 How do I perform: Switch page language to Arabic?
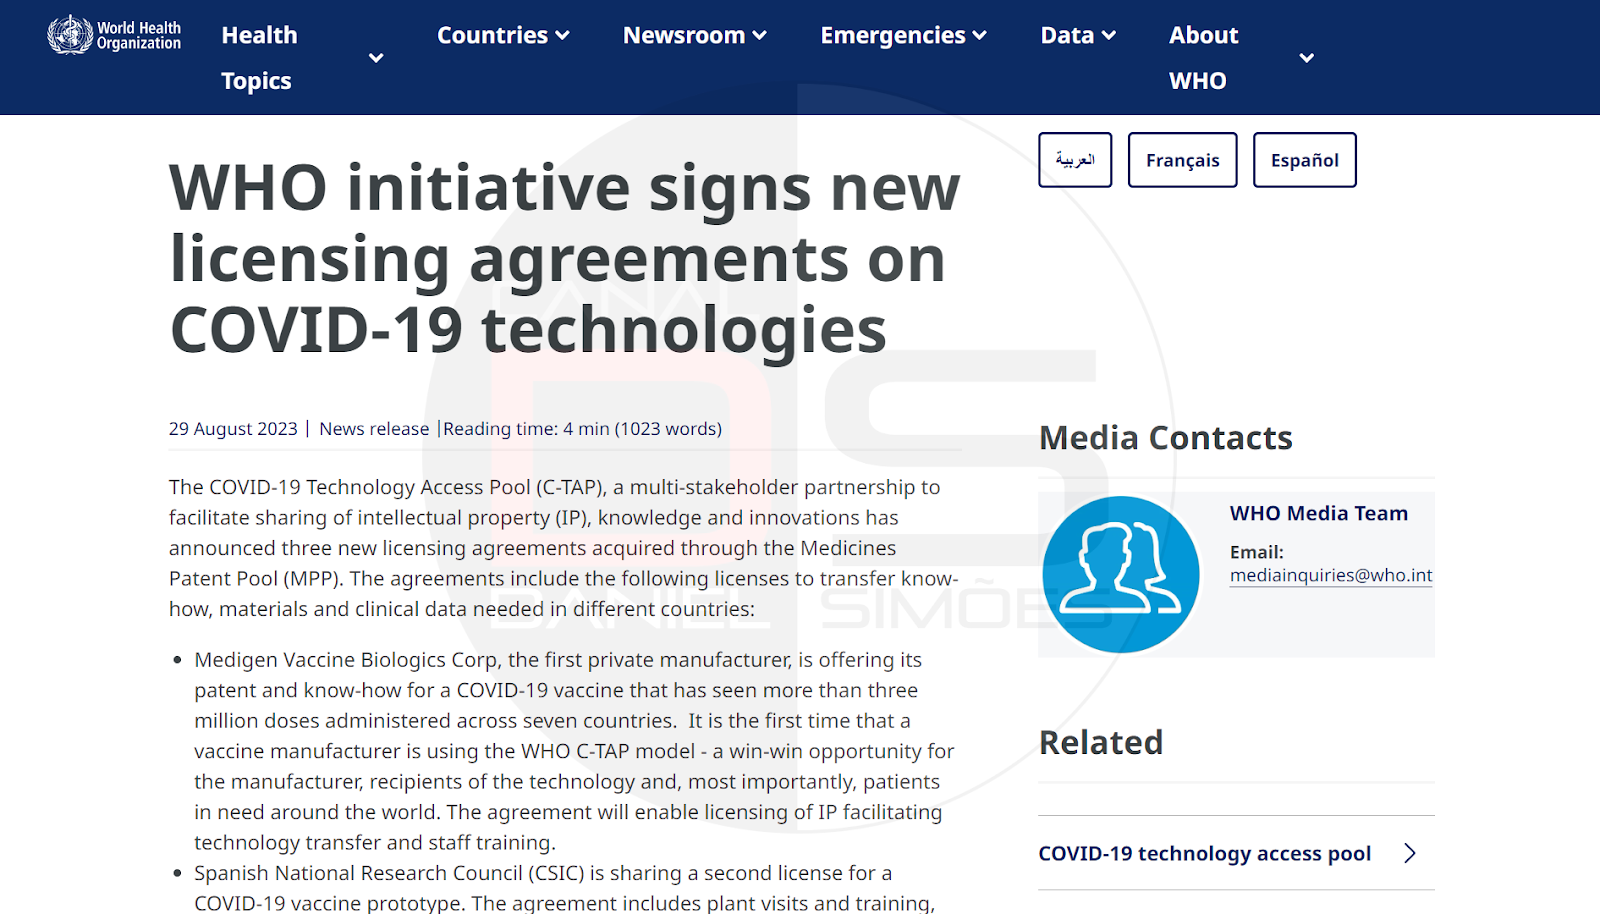pyautogui.click(x=1075, y=160)
